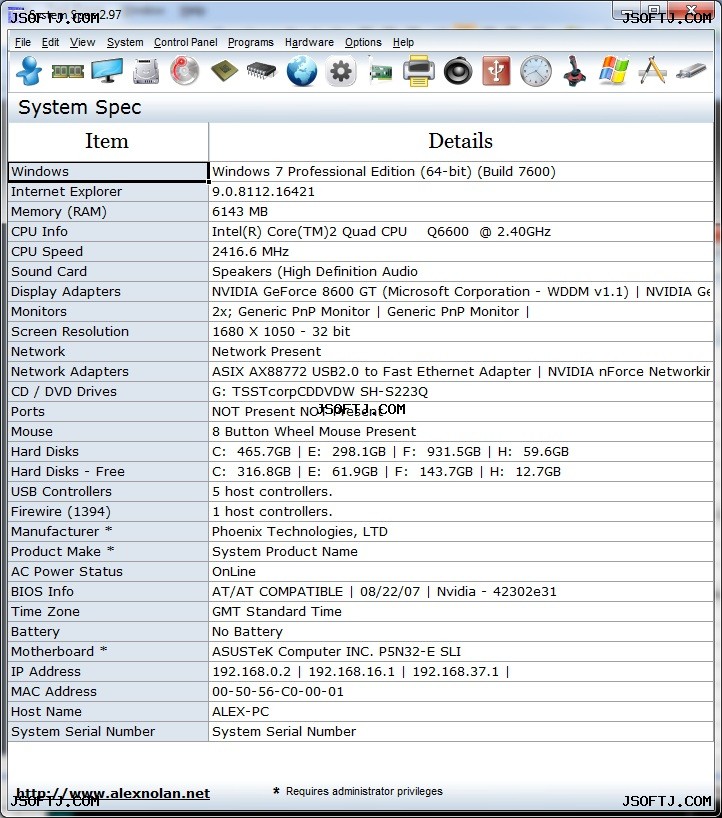Viewport: 722px width, 818px height.
Task: Click the black integrated circuit chip icon
Action: point(262,71)
